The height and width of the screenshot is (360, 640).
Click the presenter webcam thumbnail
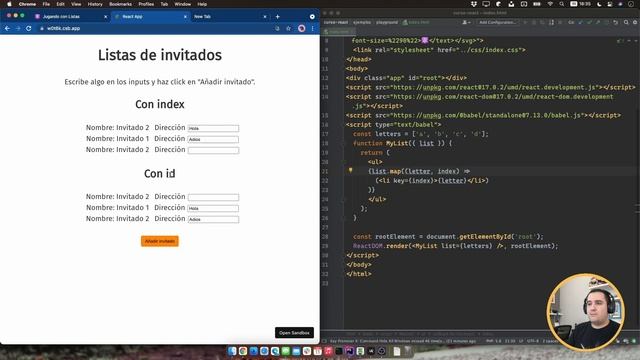(585, 312)
